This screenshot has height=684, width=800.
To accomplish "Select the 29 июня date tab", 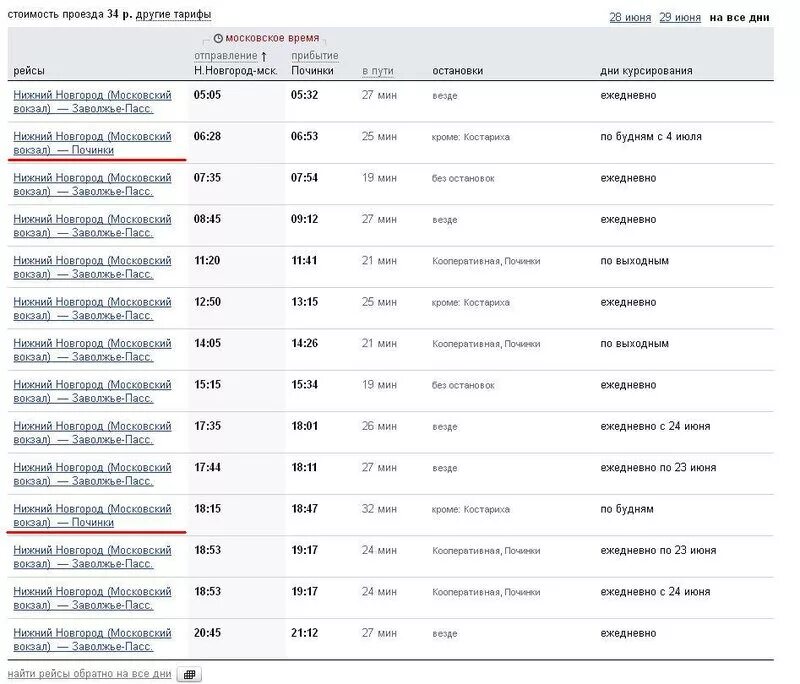I will (x=680, y=17).
